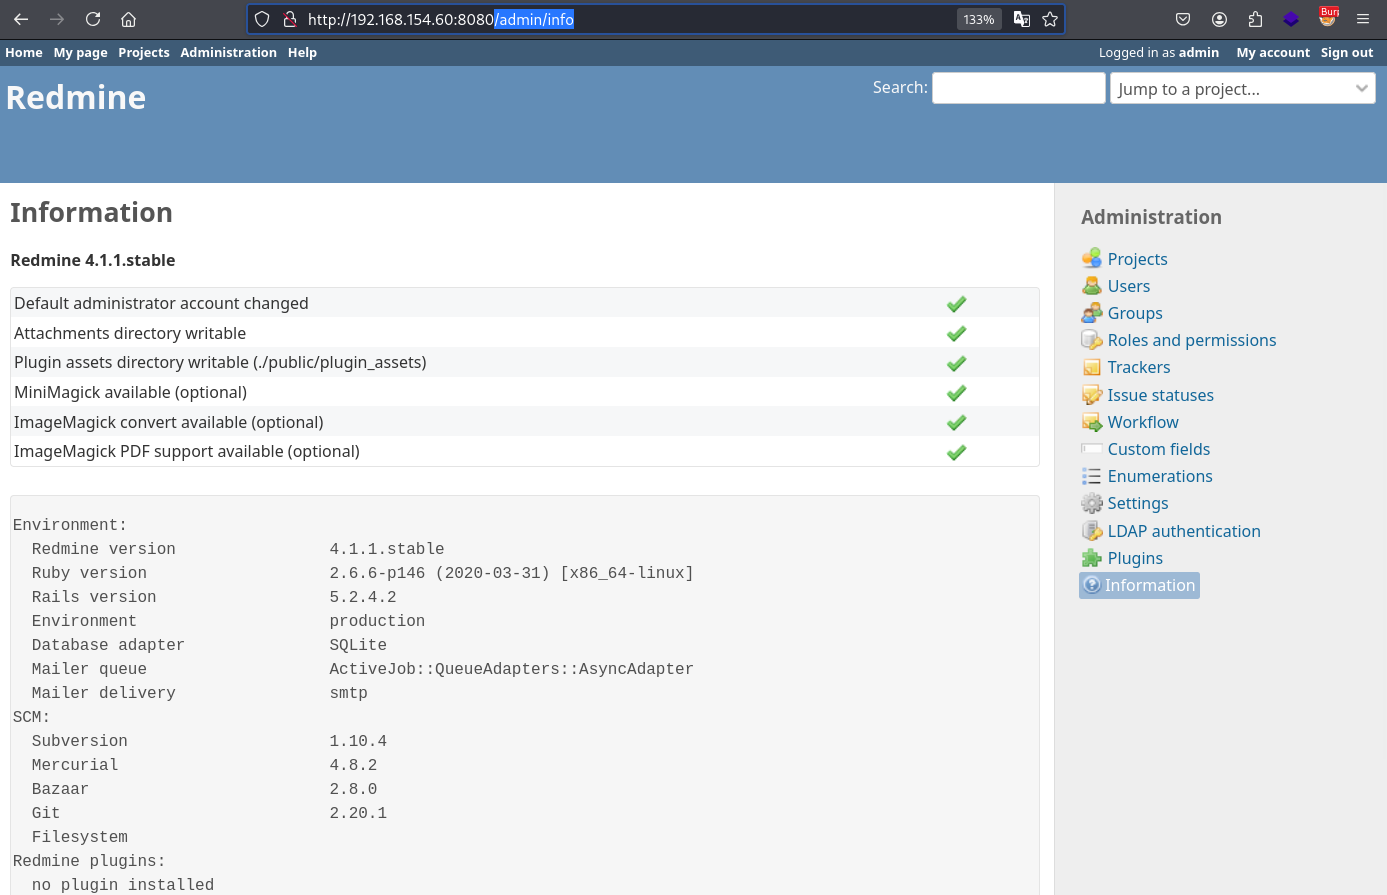Open the Firefox hamburger menu
Image resolution: width=1387 pixels, height=895 pixels.
point(1363,19)
